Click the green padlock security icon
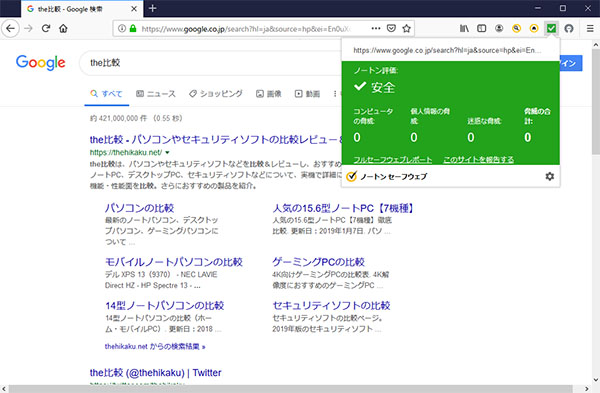The image size is (600, 393). [133, 28]
